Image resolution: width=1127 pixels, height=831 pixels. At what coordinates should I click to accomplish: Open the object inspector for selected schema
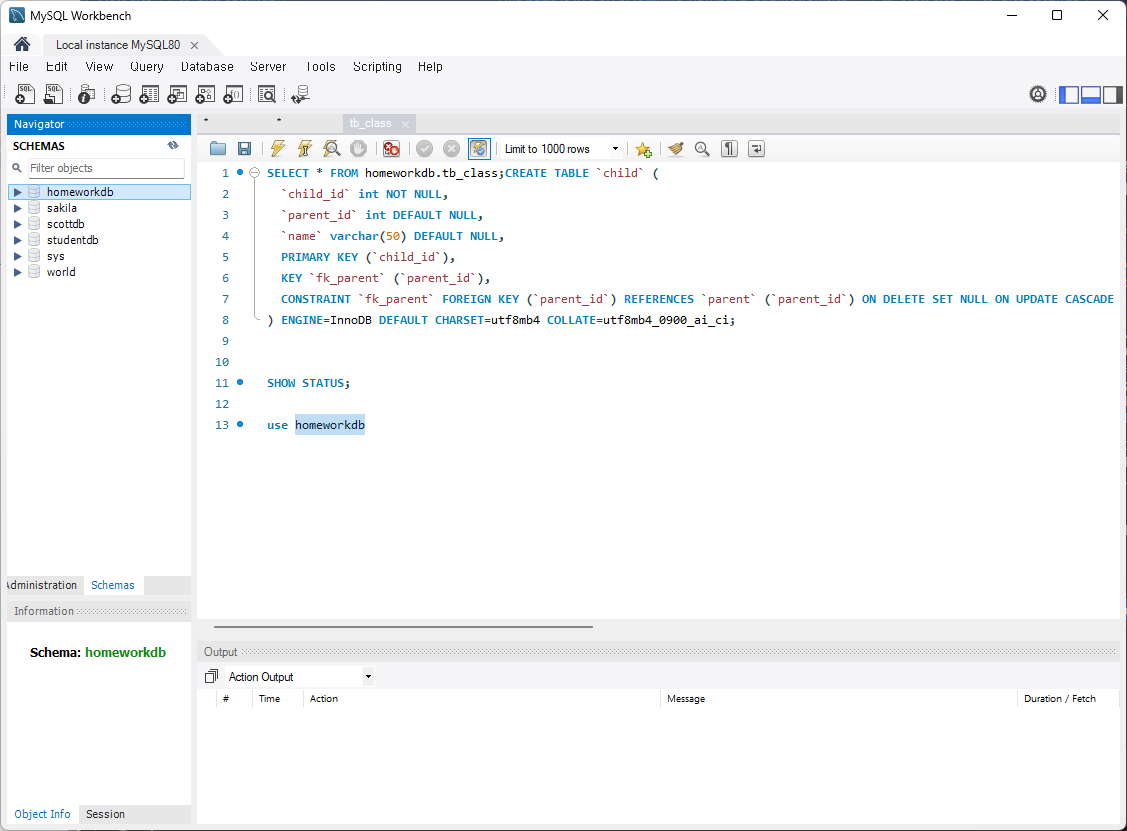(x=86, y=93)
